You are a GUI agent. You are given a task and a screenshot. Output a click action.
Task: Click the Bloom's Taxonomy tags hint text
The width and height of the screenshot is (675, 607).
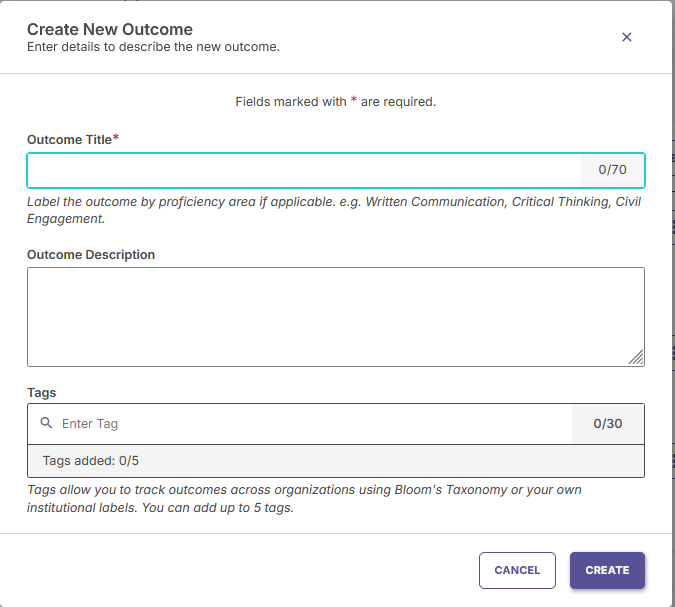click(305, 498)
